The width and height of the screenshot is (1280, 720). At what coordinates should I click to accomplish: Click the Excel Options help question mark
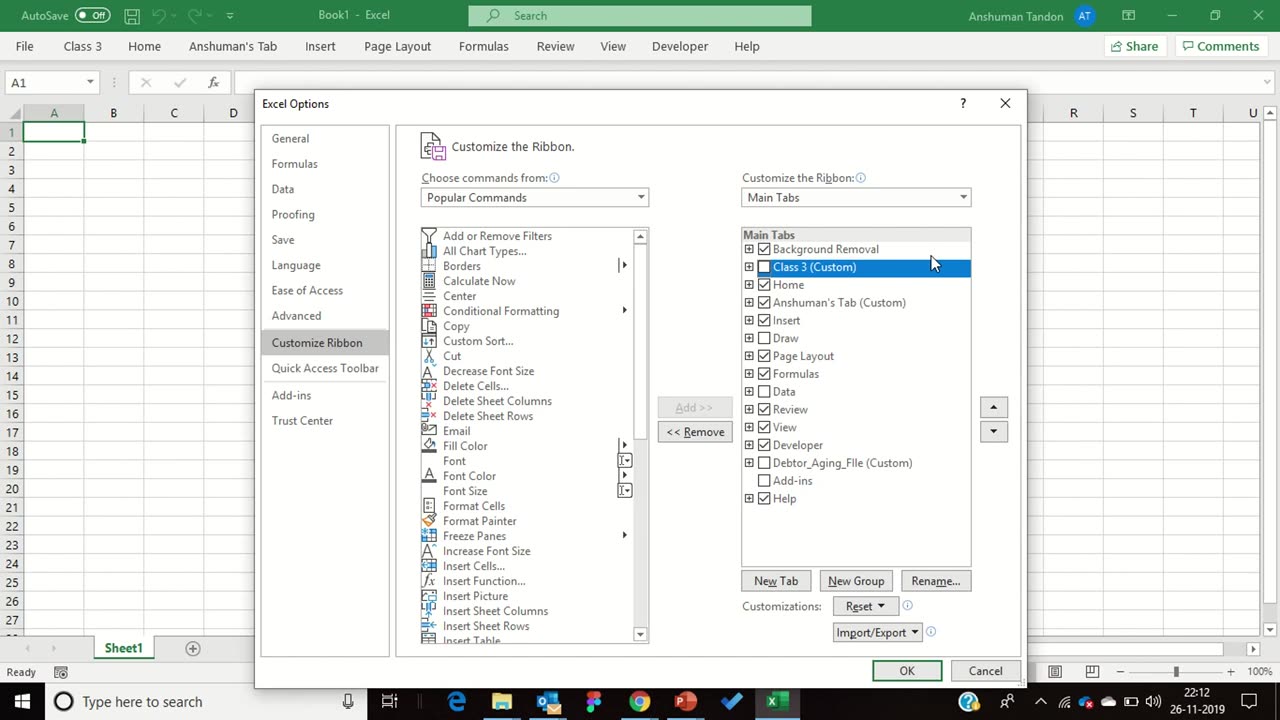click(x=963, y=103)
